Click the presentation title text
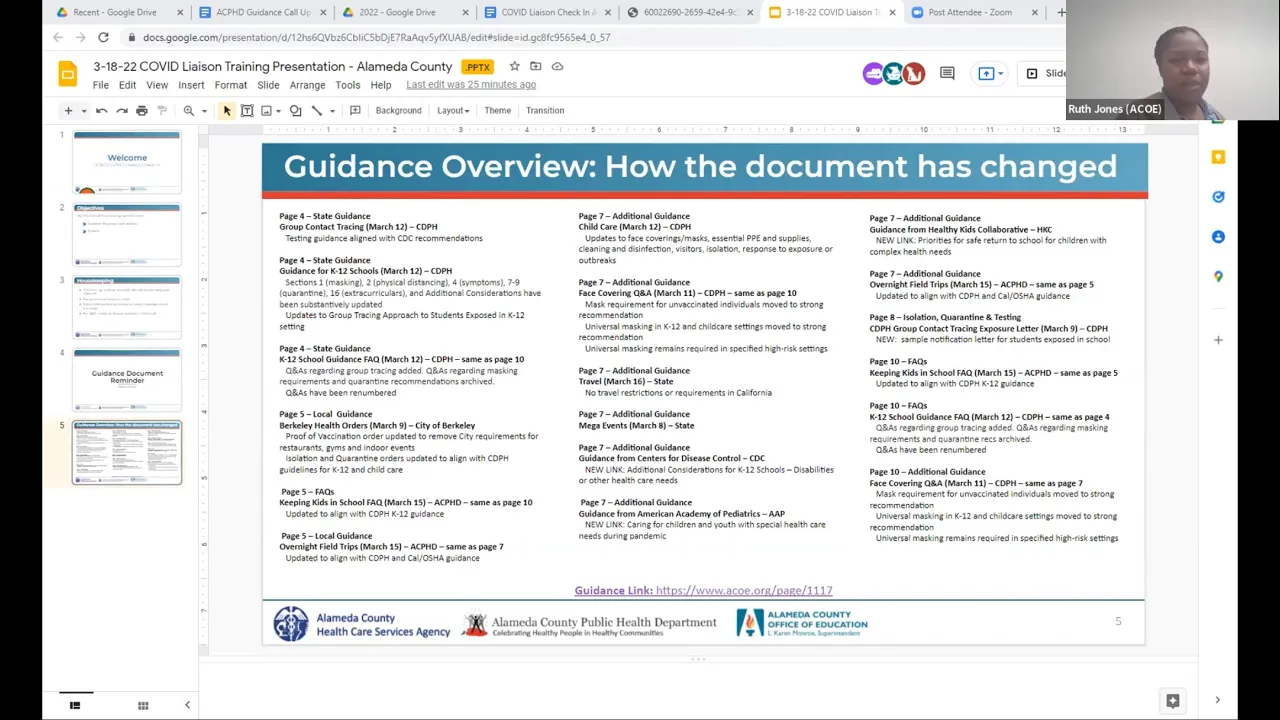 pyautogui.click(x=273, y=67)
